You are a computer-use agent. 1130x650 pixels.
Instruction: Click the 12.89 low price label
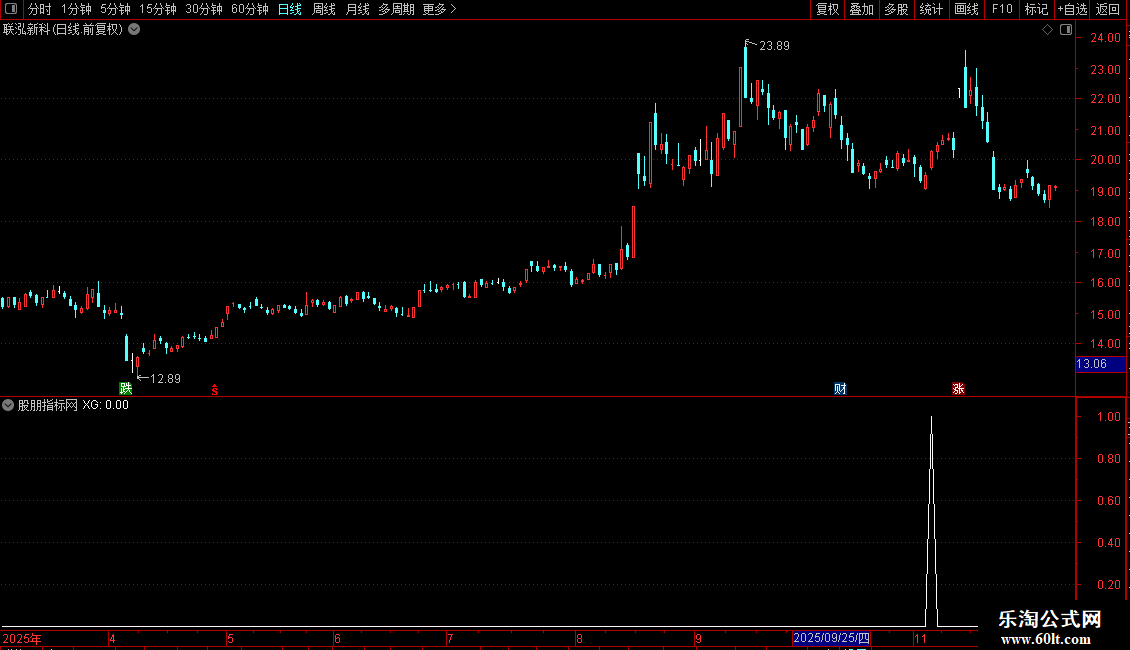click(x=165, y=379)
